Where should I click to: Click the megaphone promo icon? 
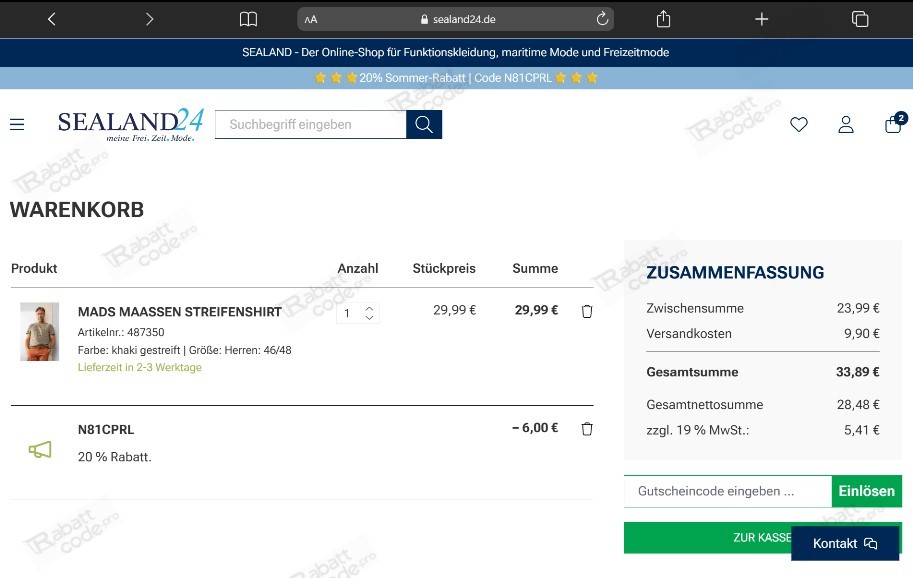pyautogui.click(x=40, y=449)
